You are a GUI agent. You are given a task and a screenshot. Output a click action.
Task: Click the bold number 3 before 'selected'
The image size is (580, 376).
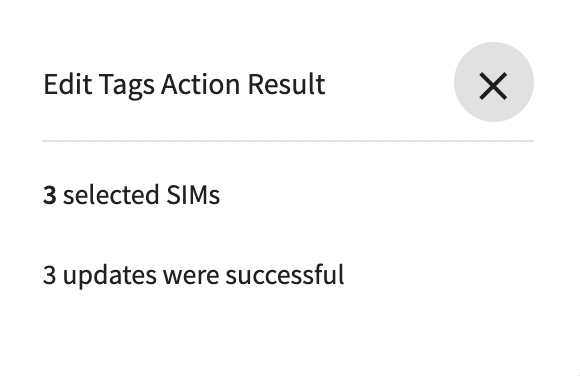[50, 195]
